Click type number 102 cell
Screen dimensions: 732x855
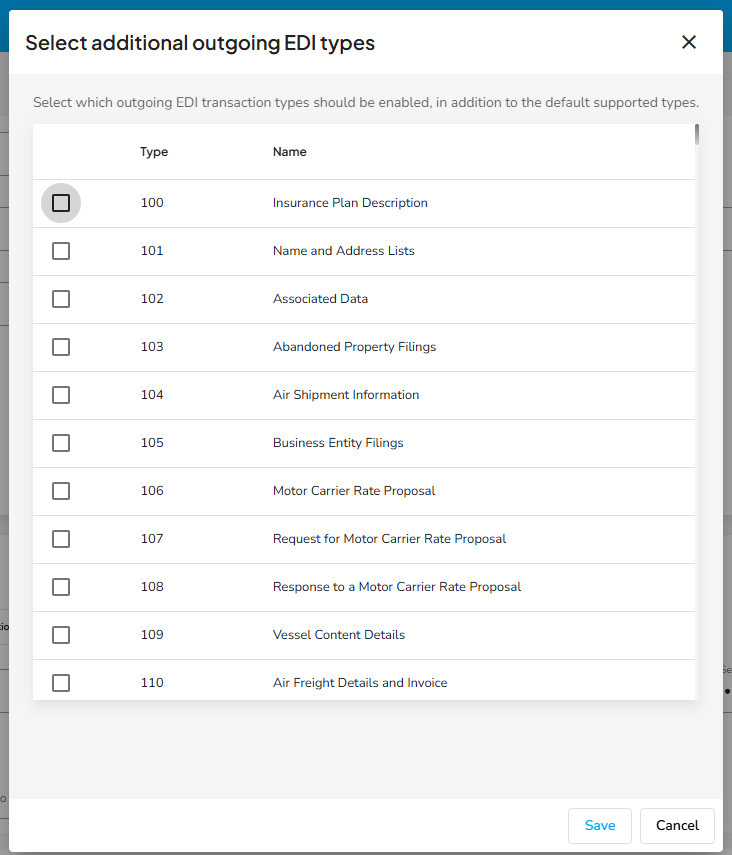click(152, 299)
